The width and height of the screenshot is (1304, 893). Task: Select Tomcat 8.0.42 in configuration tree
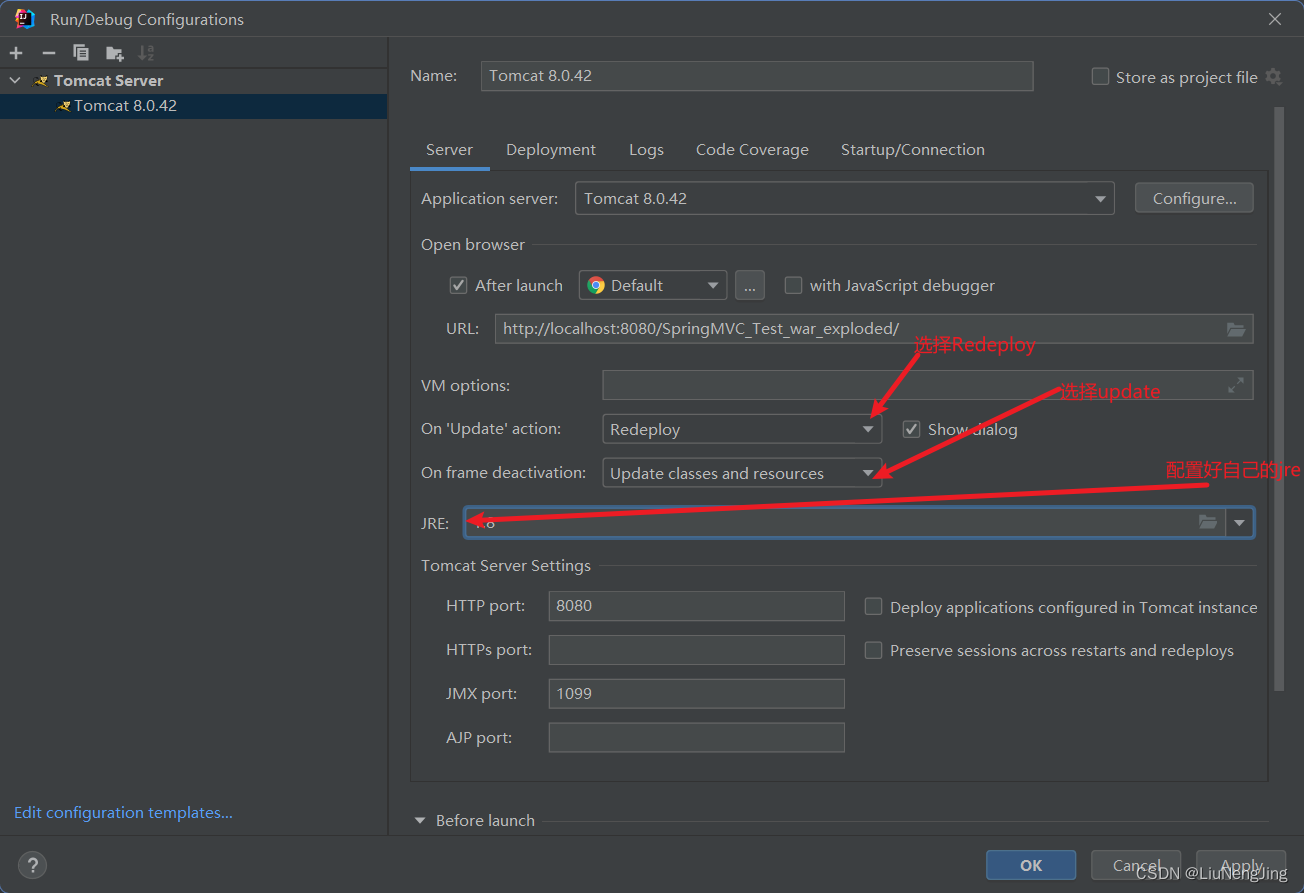click(x=193, y=106)
